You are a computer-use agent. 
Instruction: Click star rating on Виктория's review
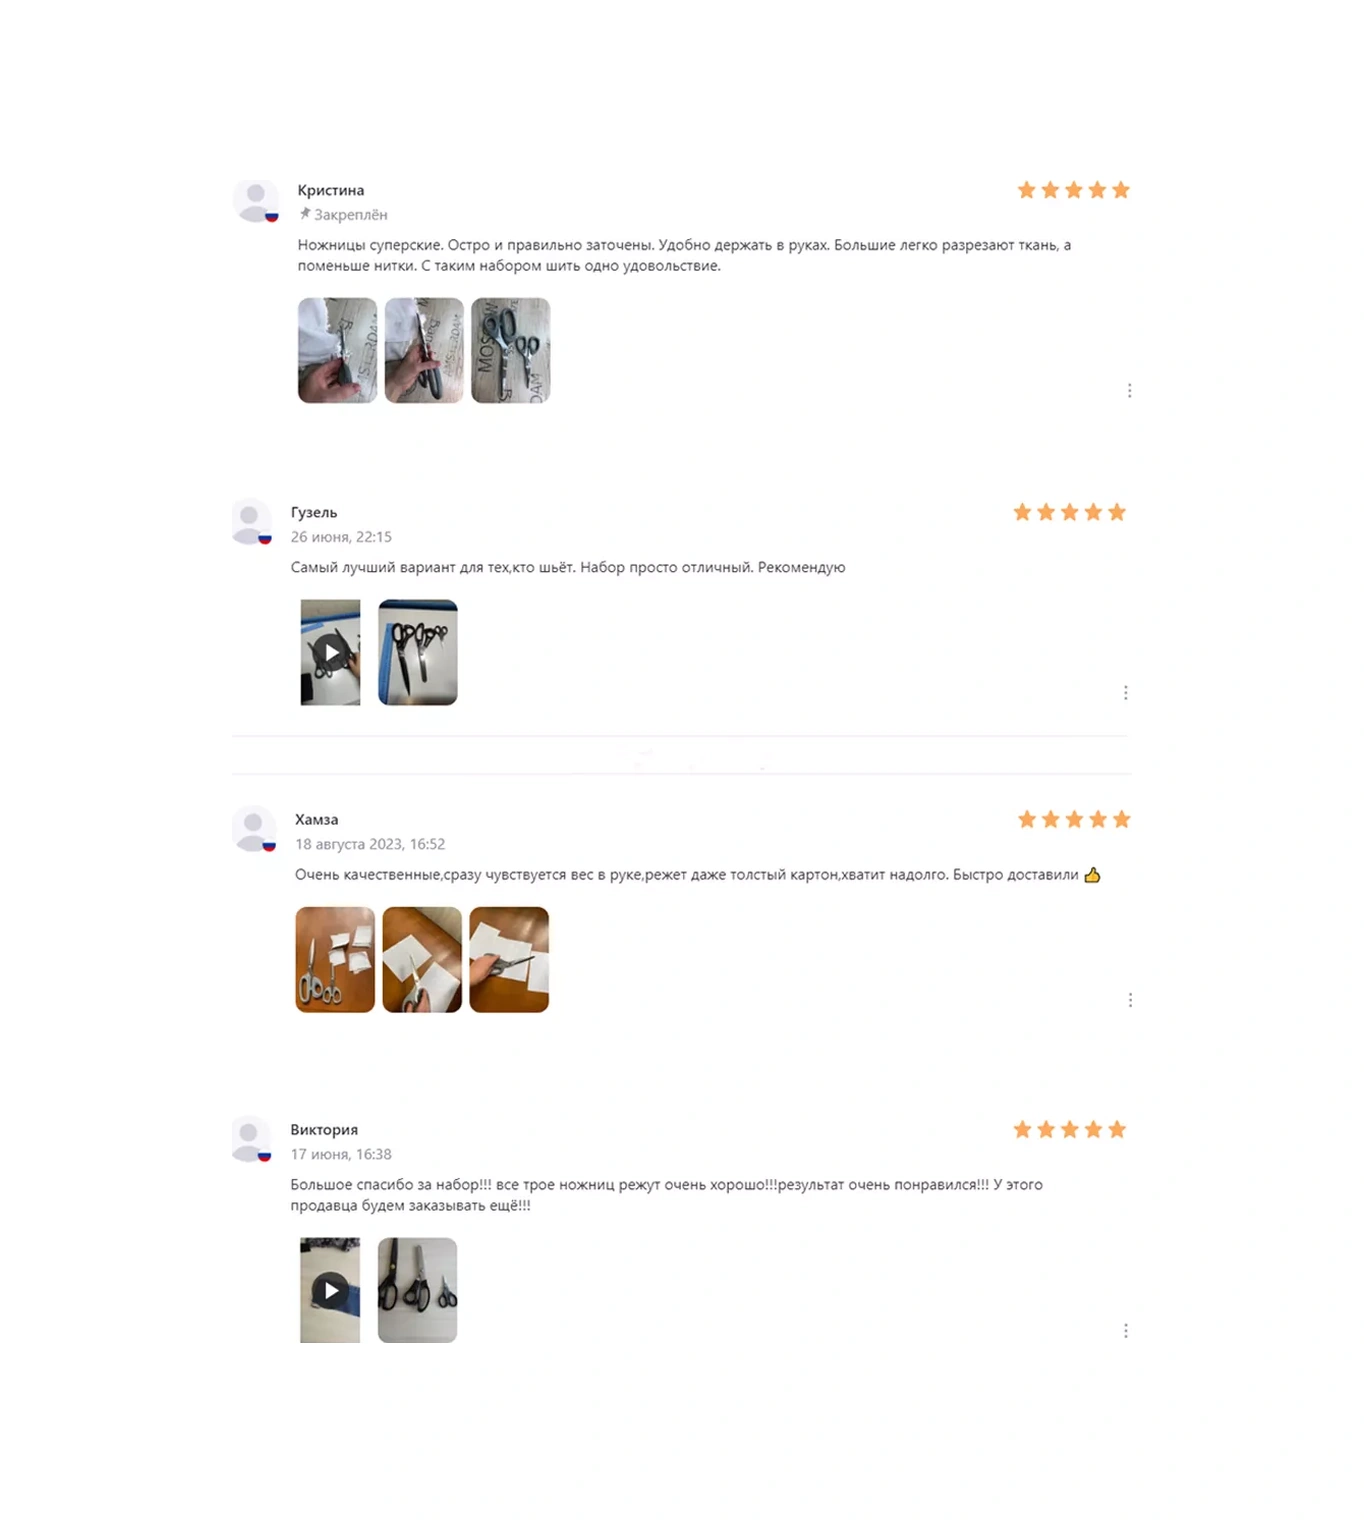(1069, 1129)
